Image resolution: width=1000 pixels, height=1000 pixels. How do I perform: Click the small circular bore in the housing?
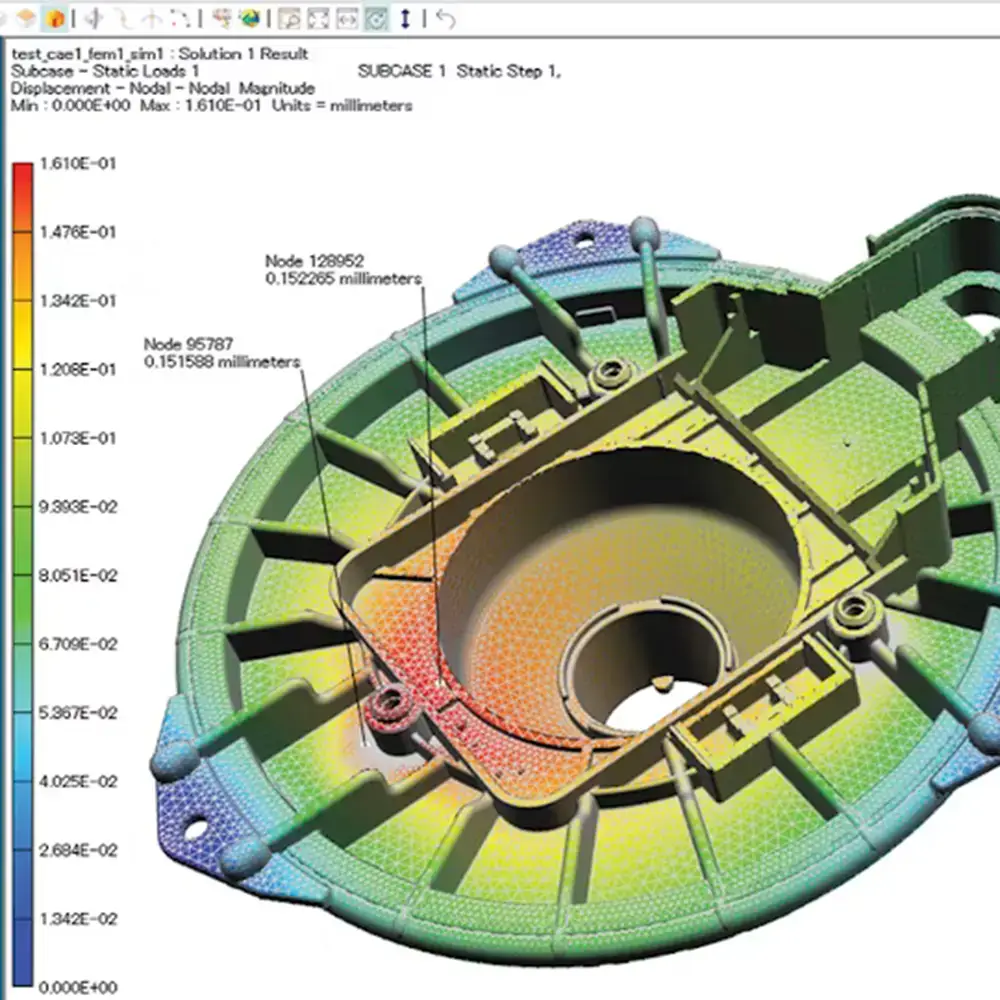pyautogui.click(x=647, y=670)
